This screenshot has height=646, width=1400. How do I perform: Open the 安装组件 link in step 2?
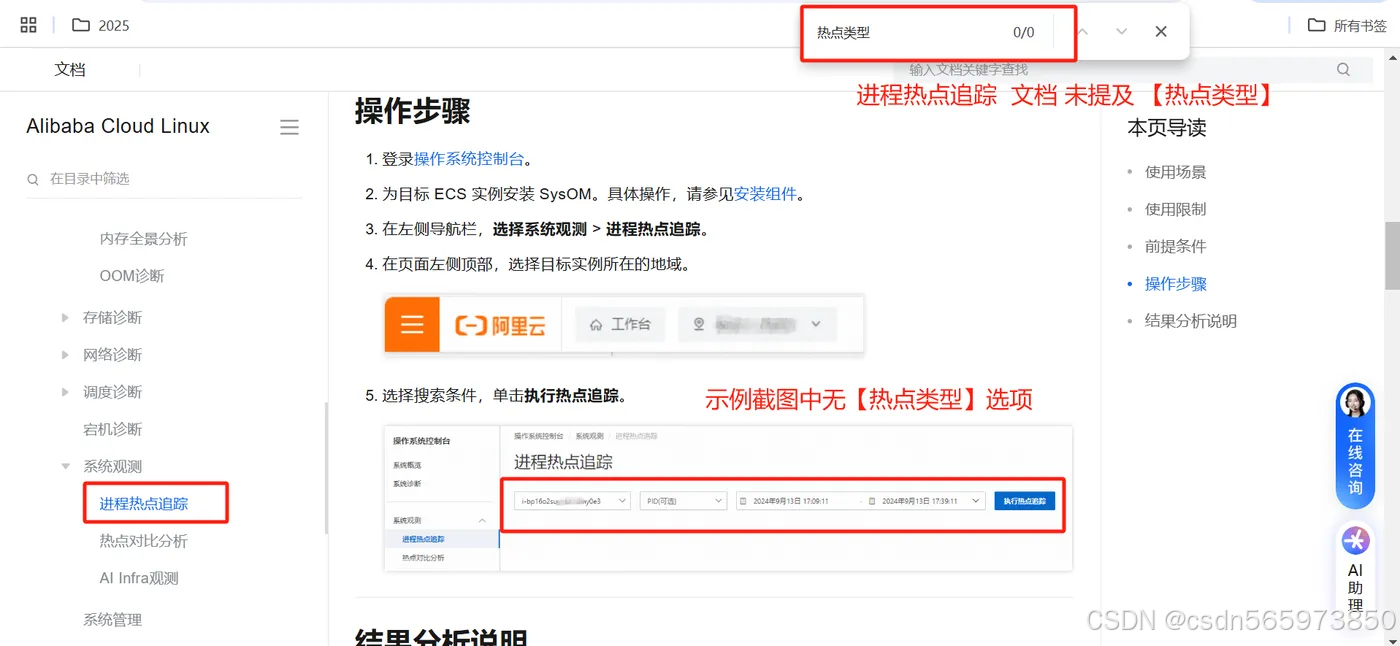(763, 193)
